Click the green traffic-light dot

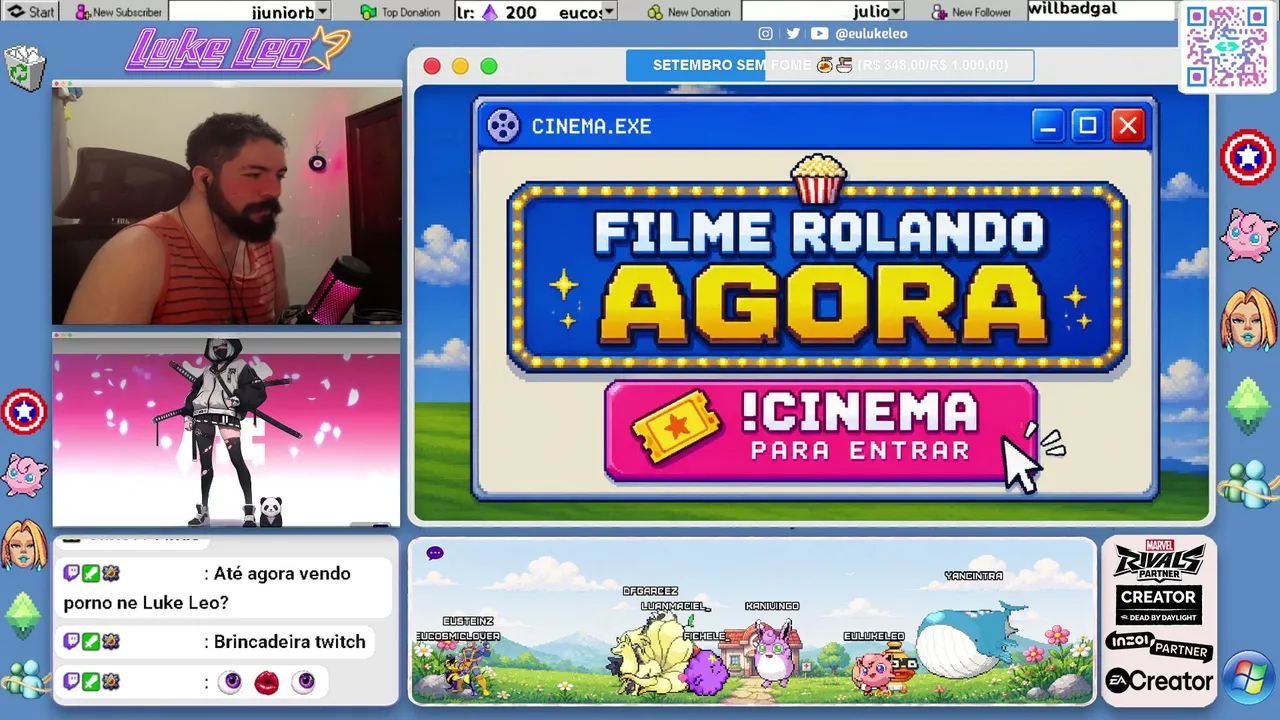(x=489, y=66)
